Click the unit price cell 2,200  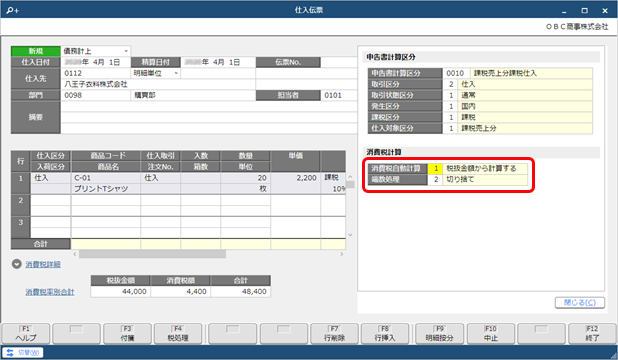coord(295,178)
